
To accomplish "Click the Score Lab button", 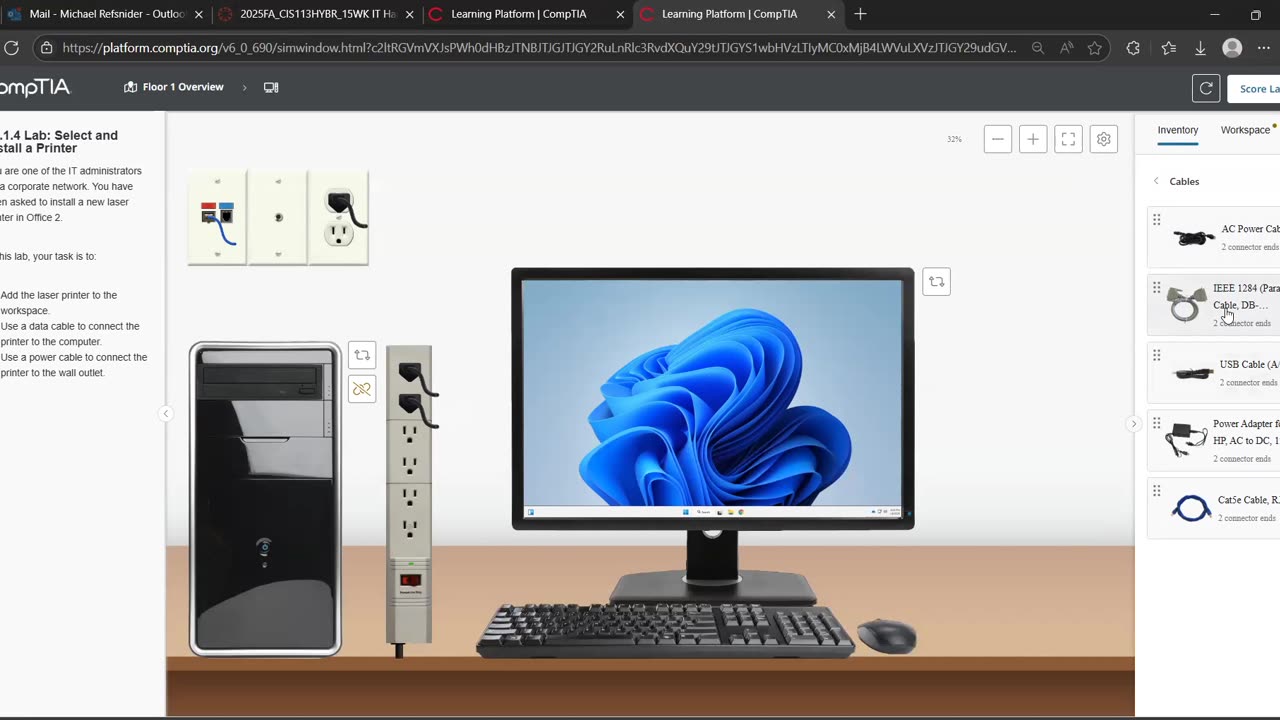I will click(1256, 88).
